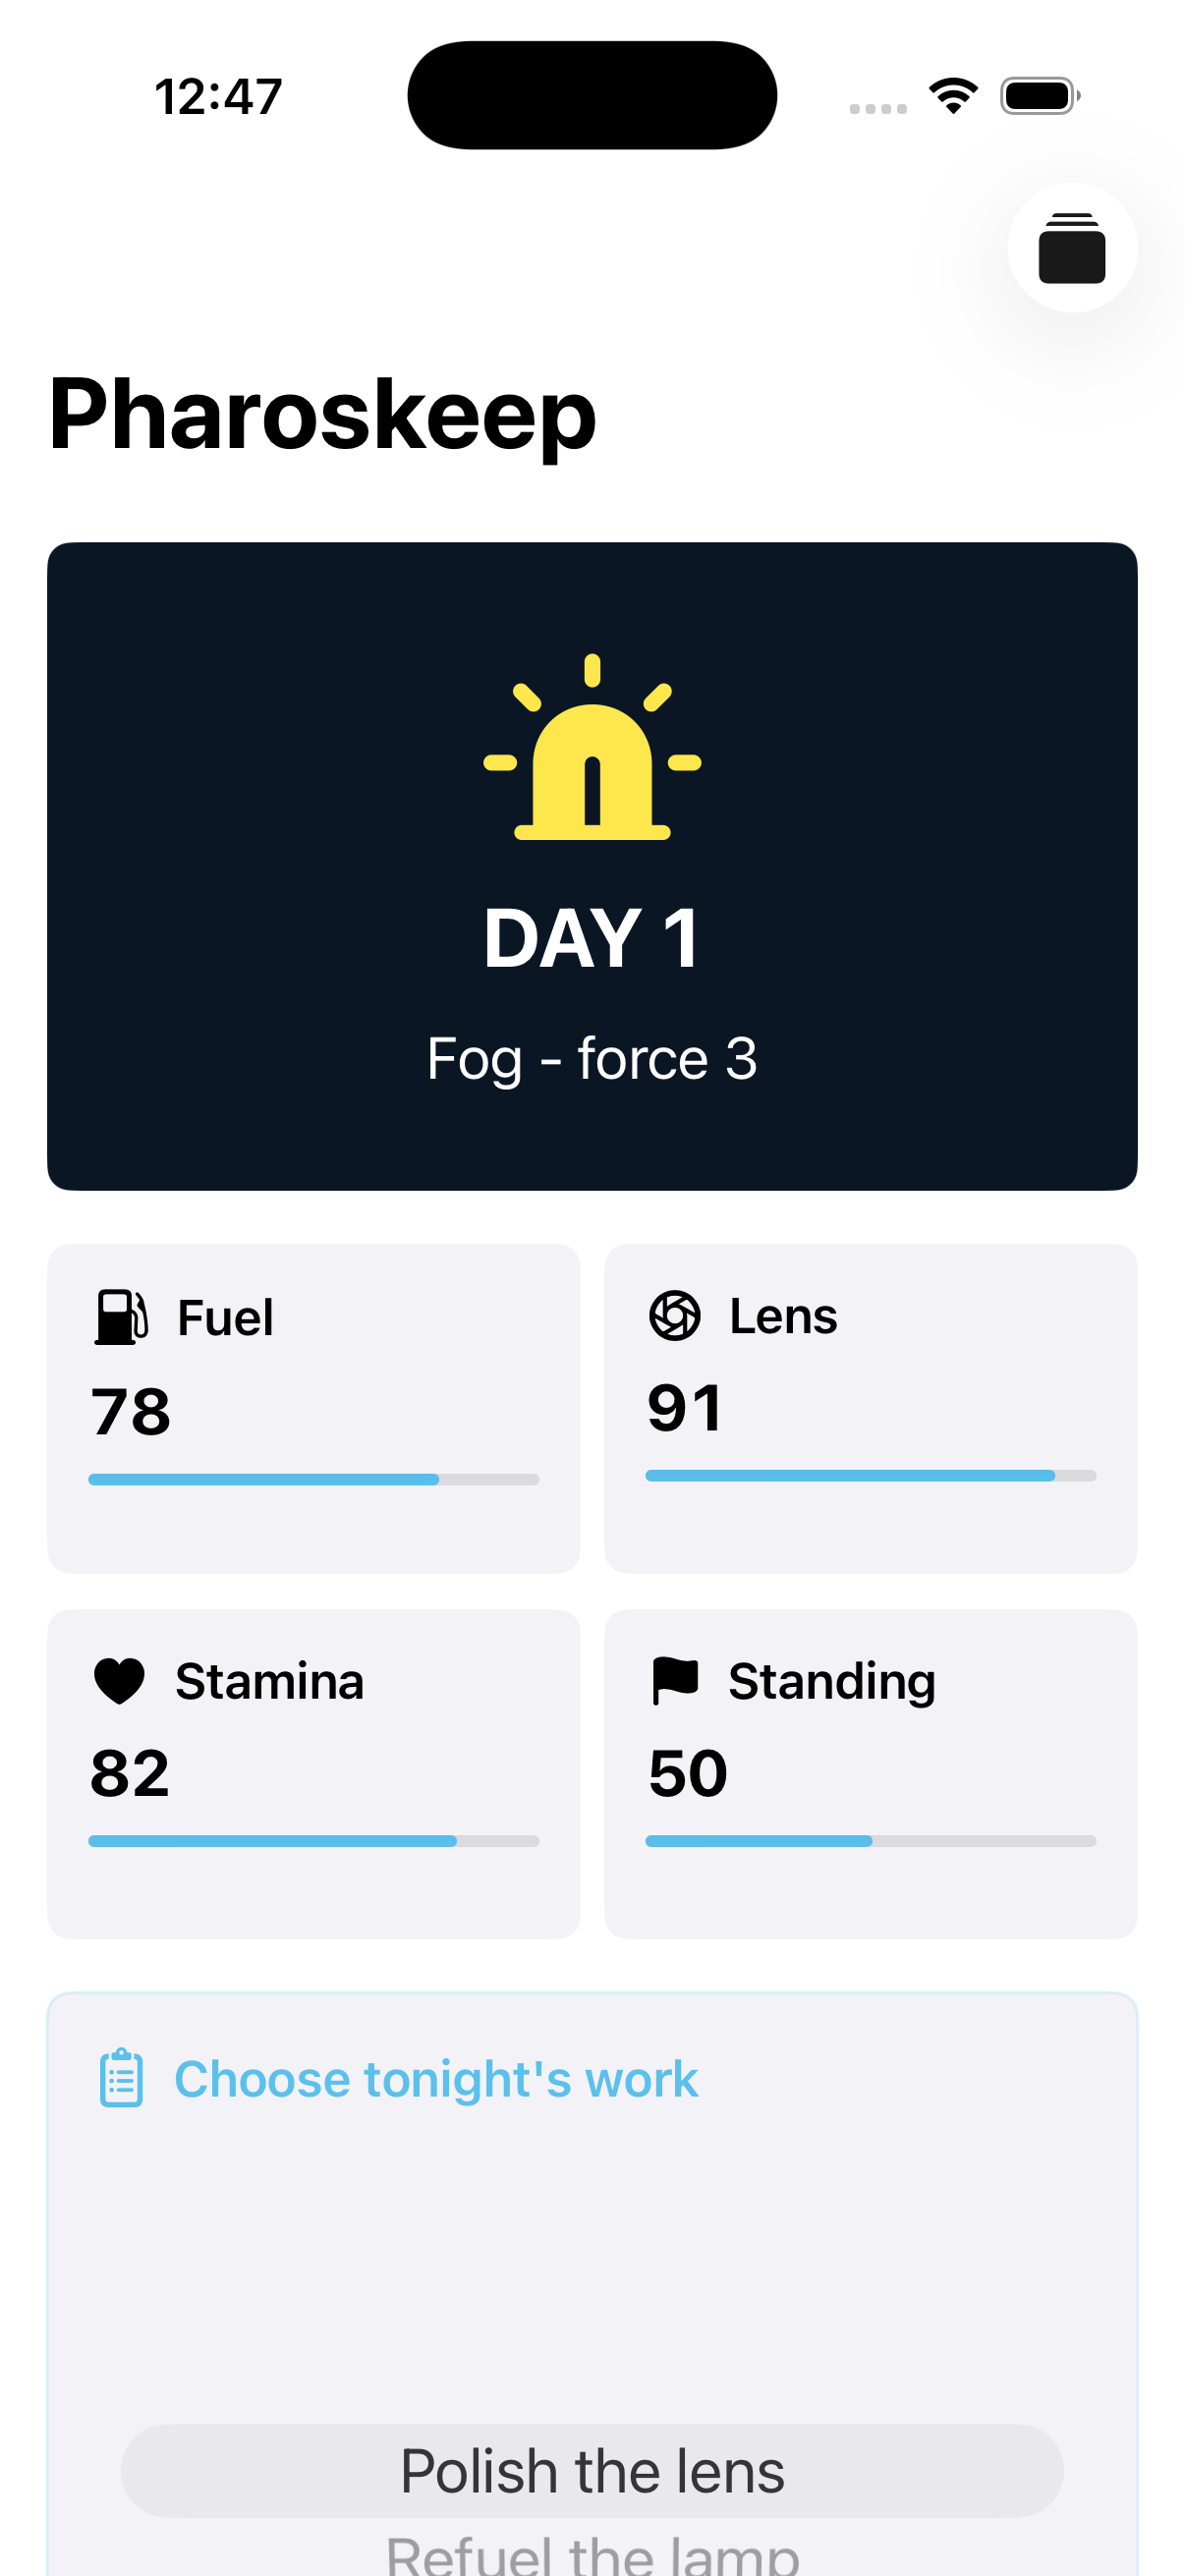Tap the yellow beacon light icon
Image resolution: width=1185 pixels, height=2576 pixels.
tap(592, 747)
